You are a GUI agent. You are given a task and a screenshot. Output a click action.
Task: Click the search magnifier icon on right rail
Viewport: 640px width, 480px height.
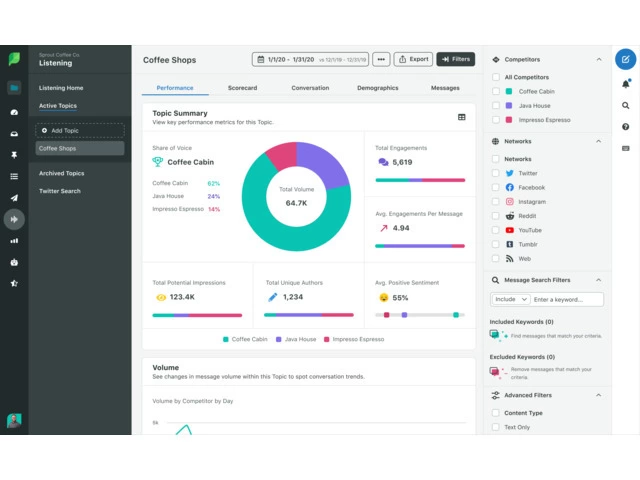point(625,105)
